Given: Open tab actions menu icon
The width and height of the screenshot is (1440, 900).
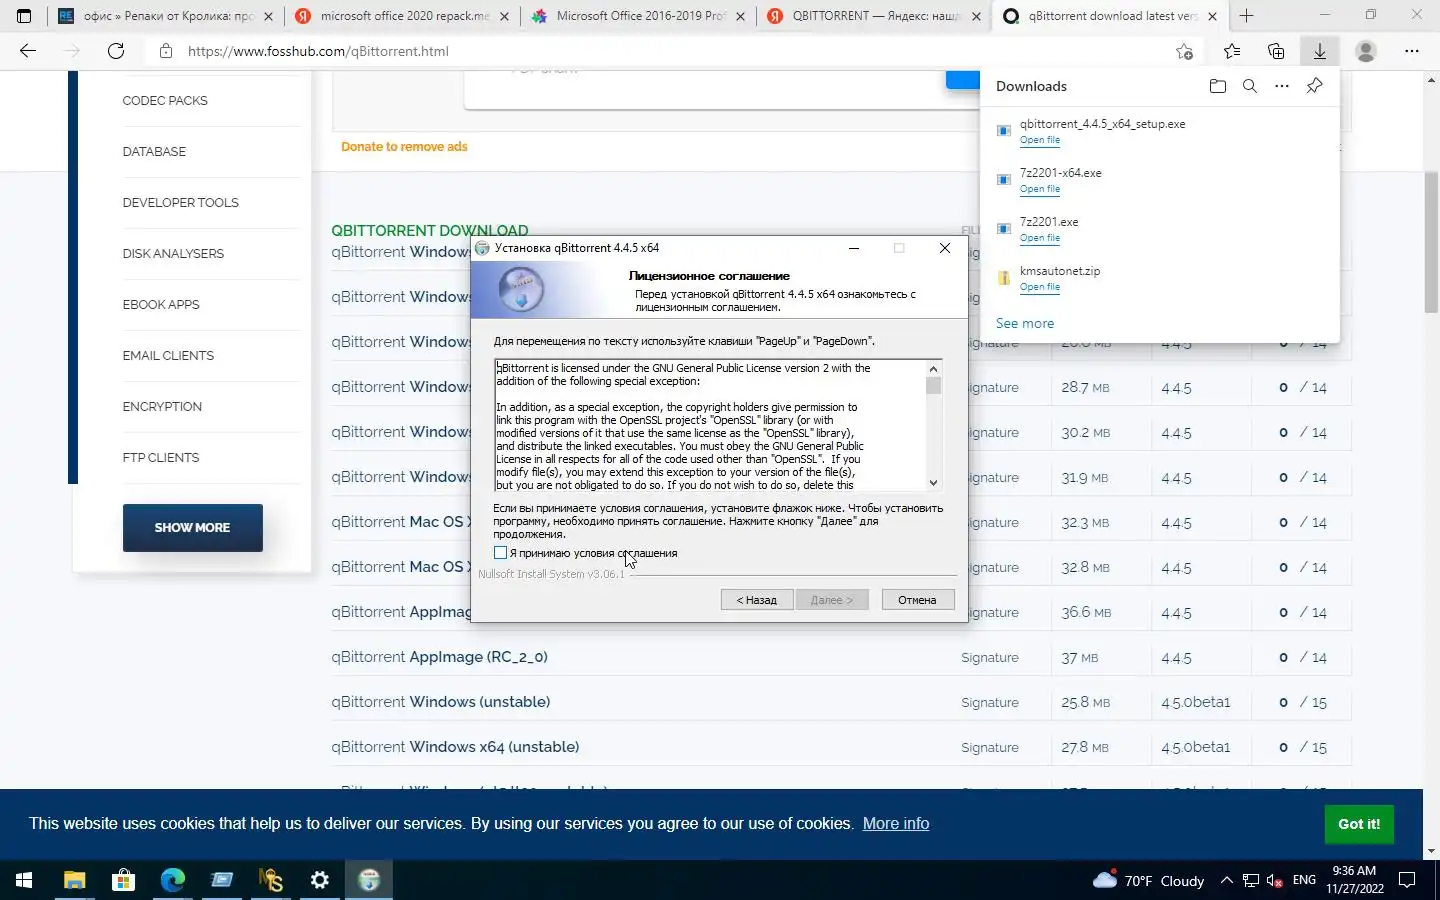Looking at the screenshot, I should point(24,16).
